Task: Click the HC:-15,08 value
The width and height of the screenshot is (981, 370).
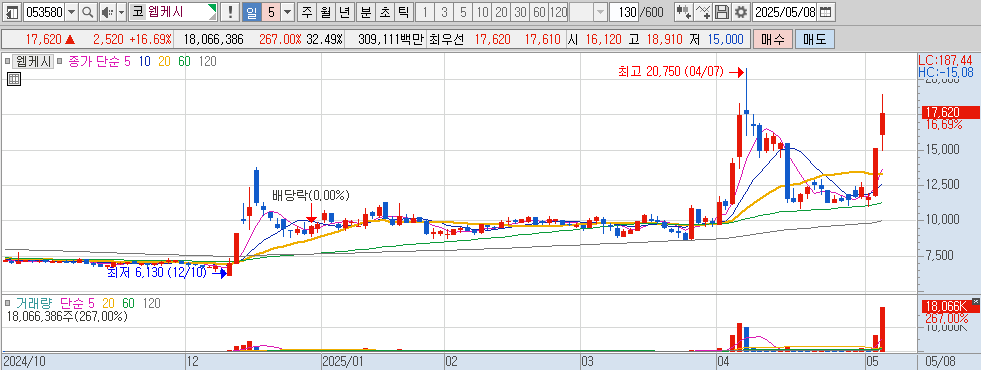Action: click(945, 72)
